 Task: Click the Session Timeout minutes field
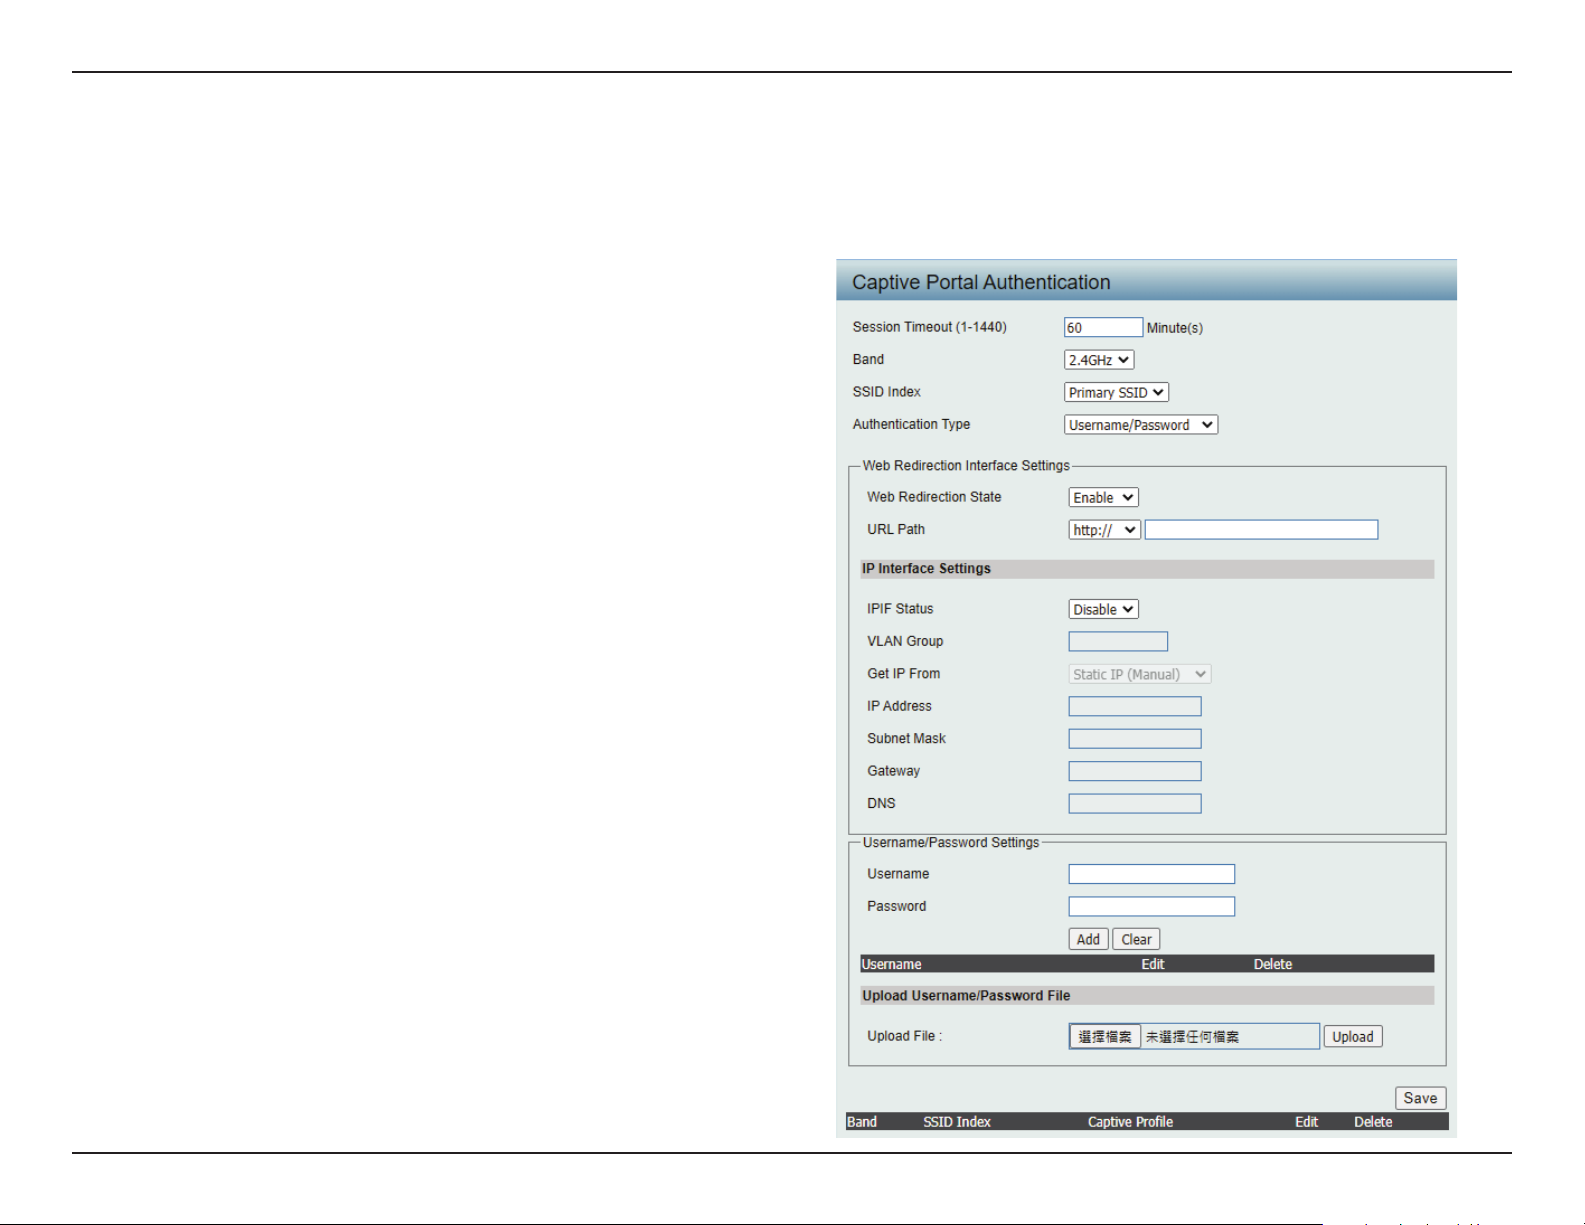pyautogui.click(x=1103, y=328)
